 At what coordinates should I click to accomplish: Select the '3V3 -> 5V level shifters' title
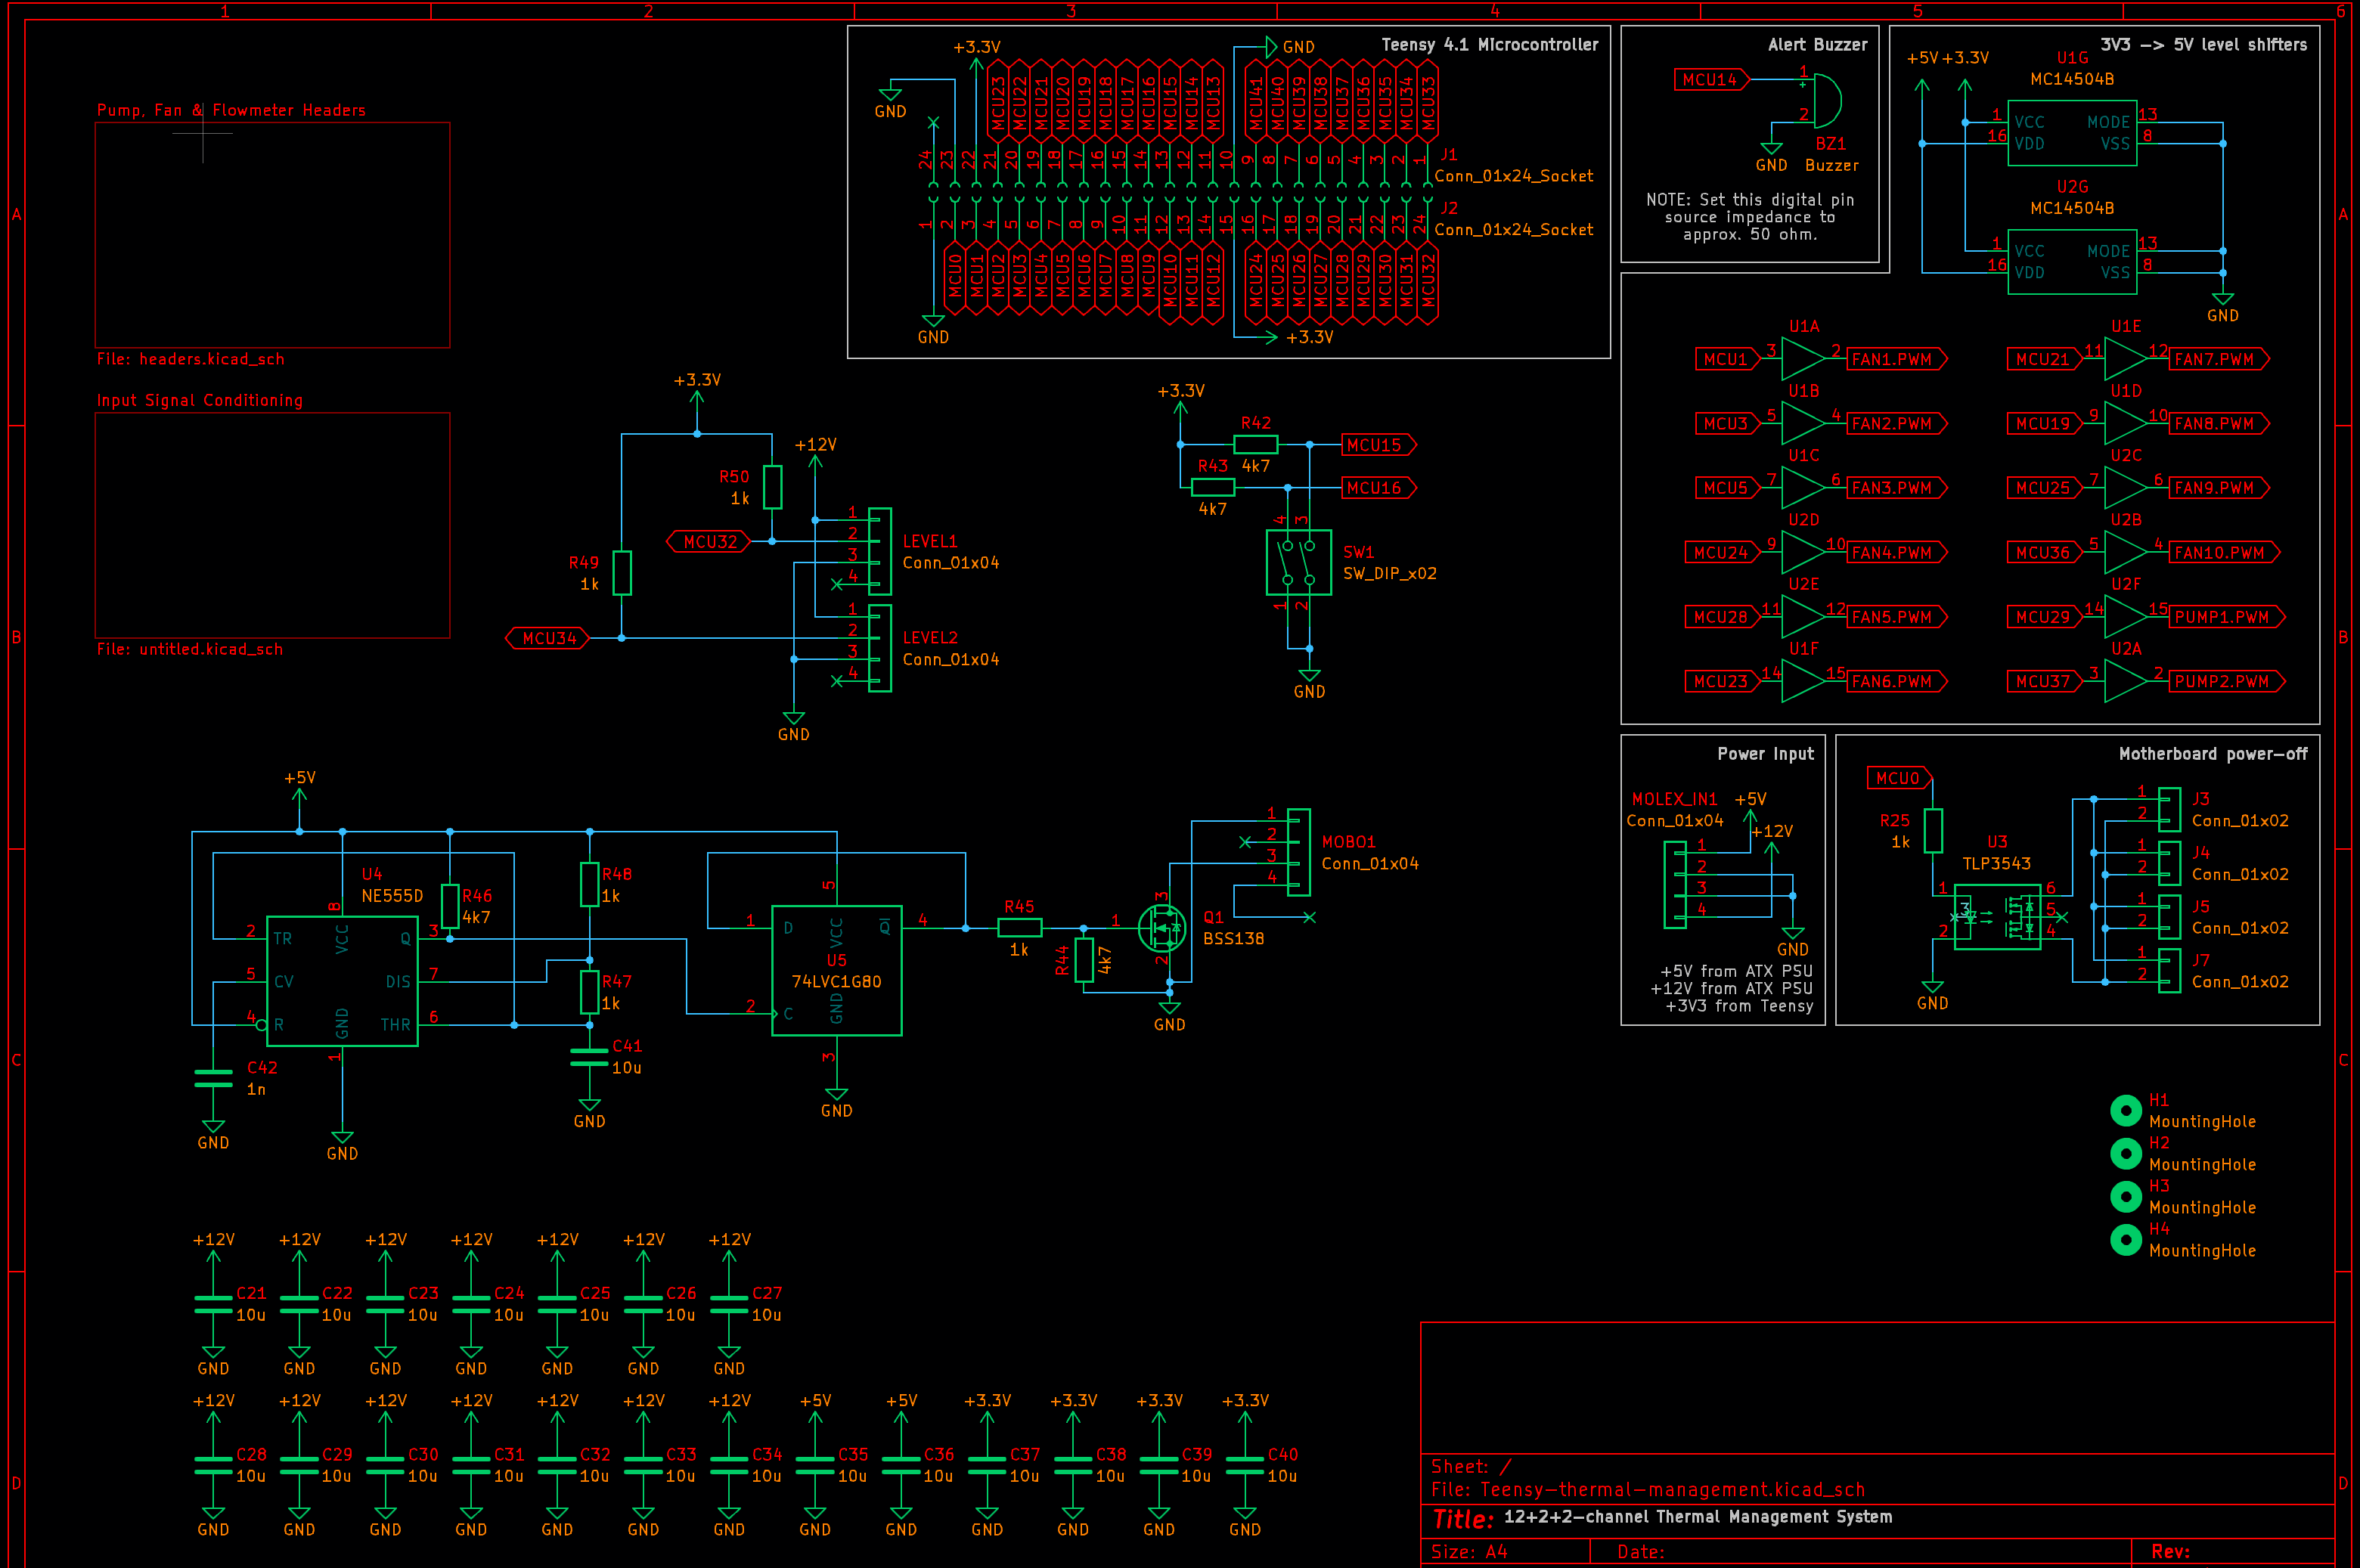coord(2204,45)
